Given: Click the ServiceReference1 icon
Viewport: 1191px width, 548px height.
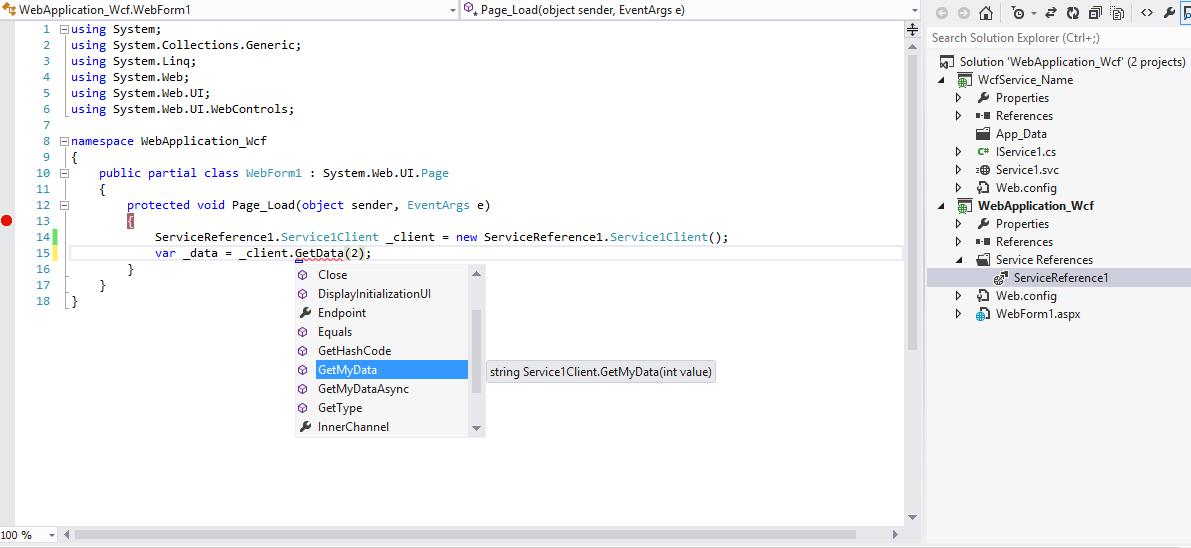Looking at the screenshot, I should click(1001, 278).
